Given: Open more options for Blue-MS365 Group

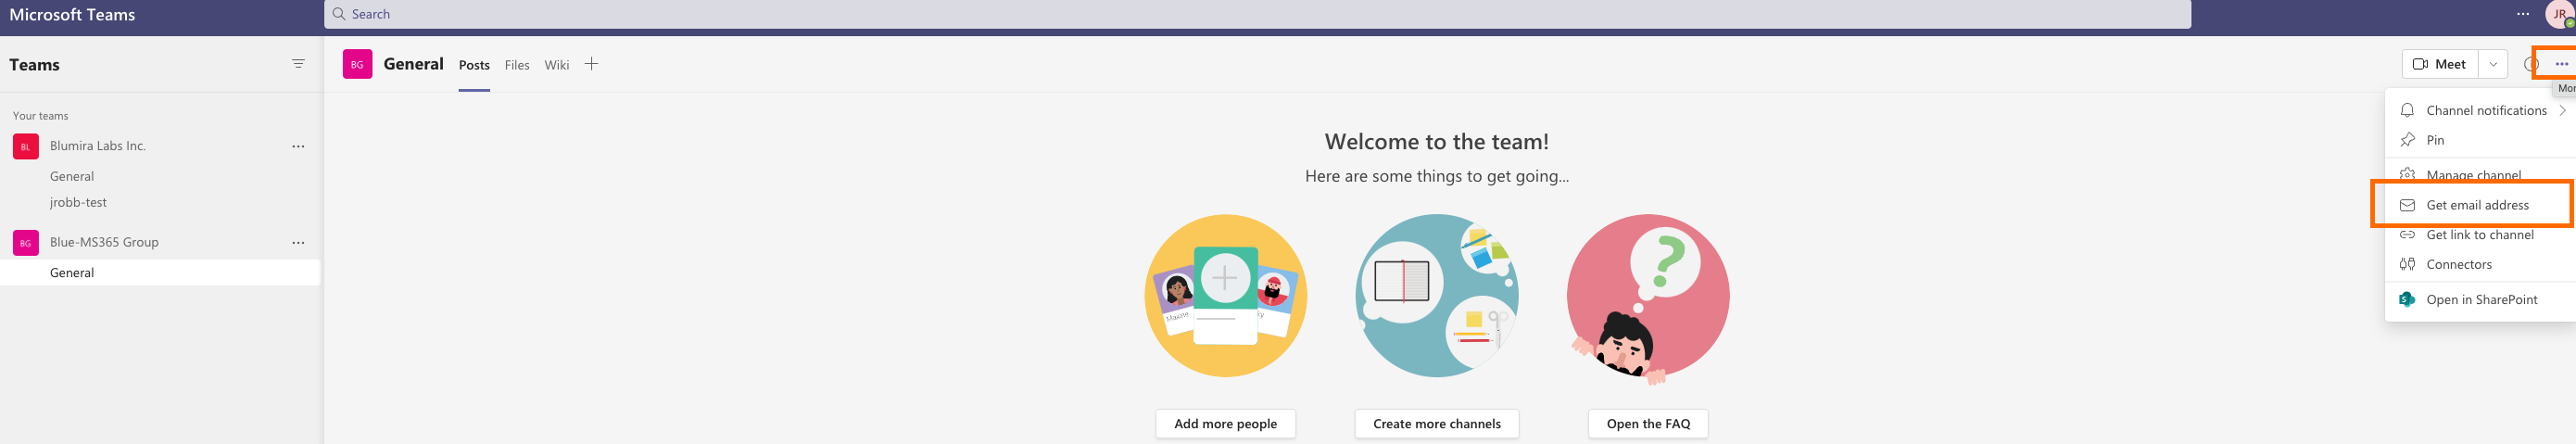Looking at the screenshot, I should tap(298, 243).
